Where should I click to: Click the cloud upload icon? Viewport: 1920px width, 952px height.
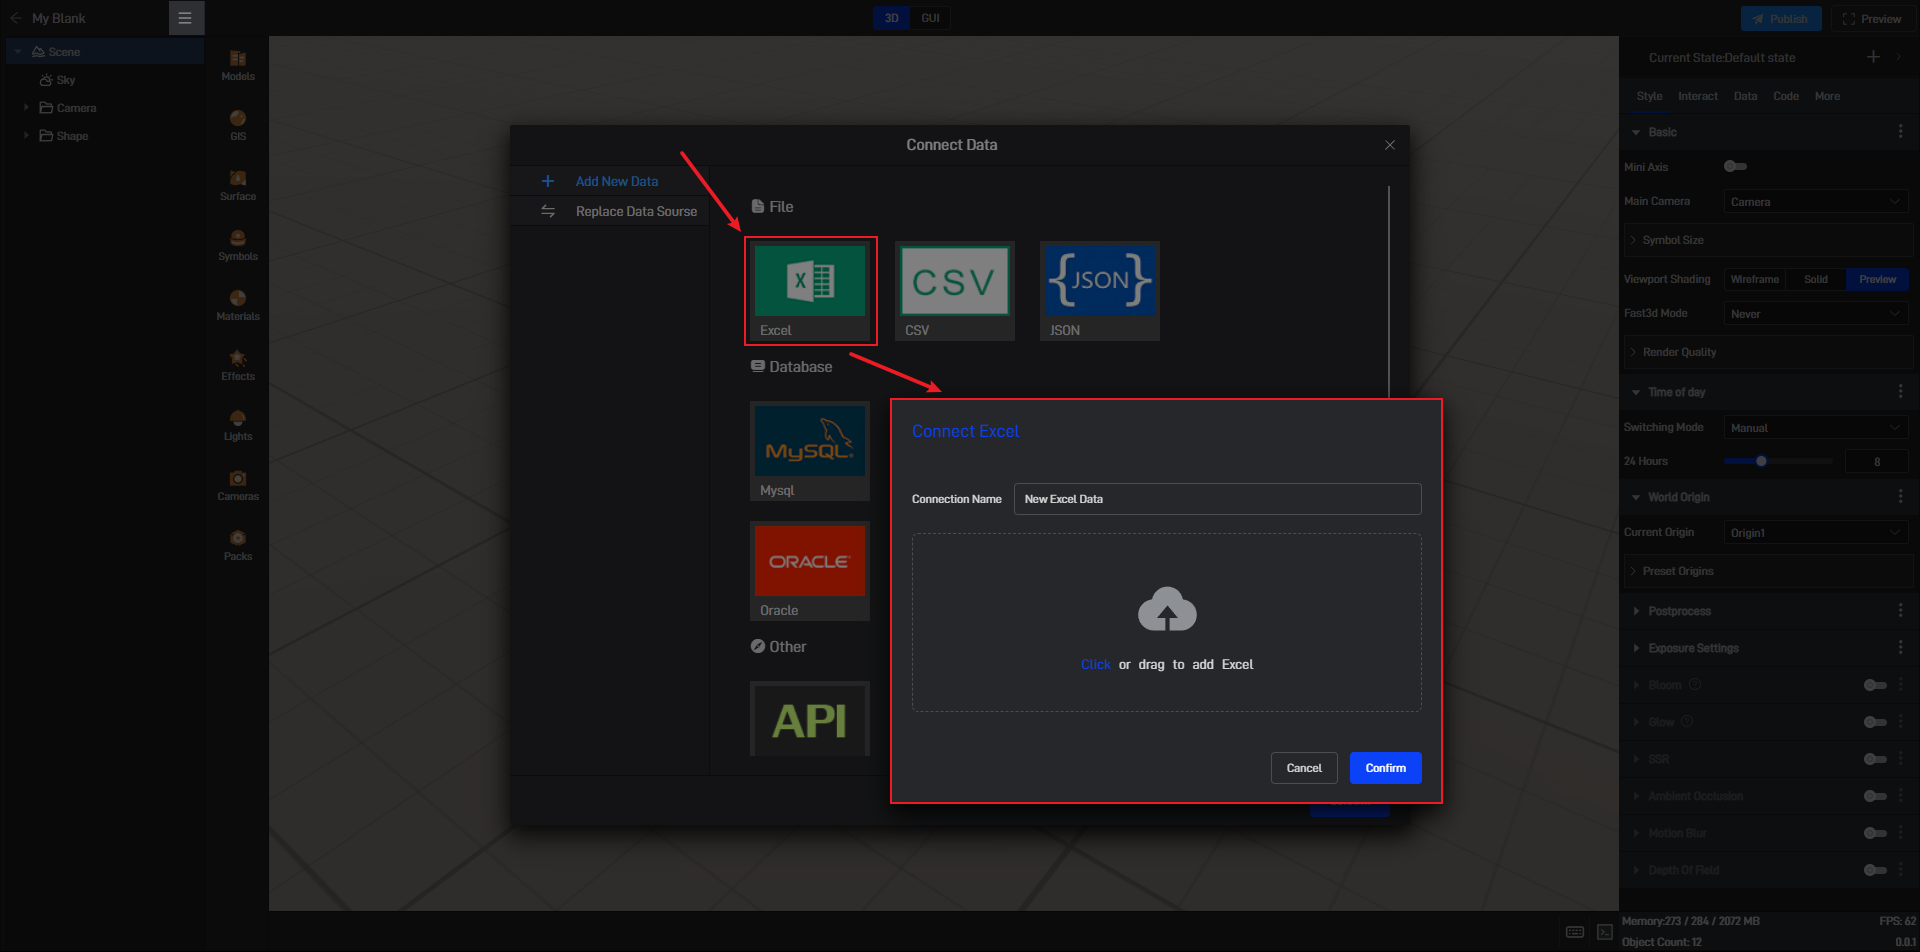pos(1166,610)
